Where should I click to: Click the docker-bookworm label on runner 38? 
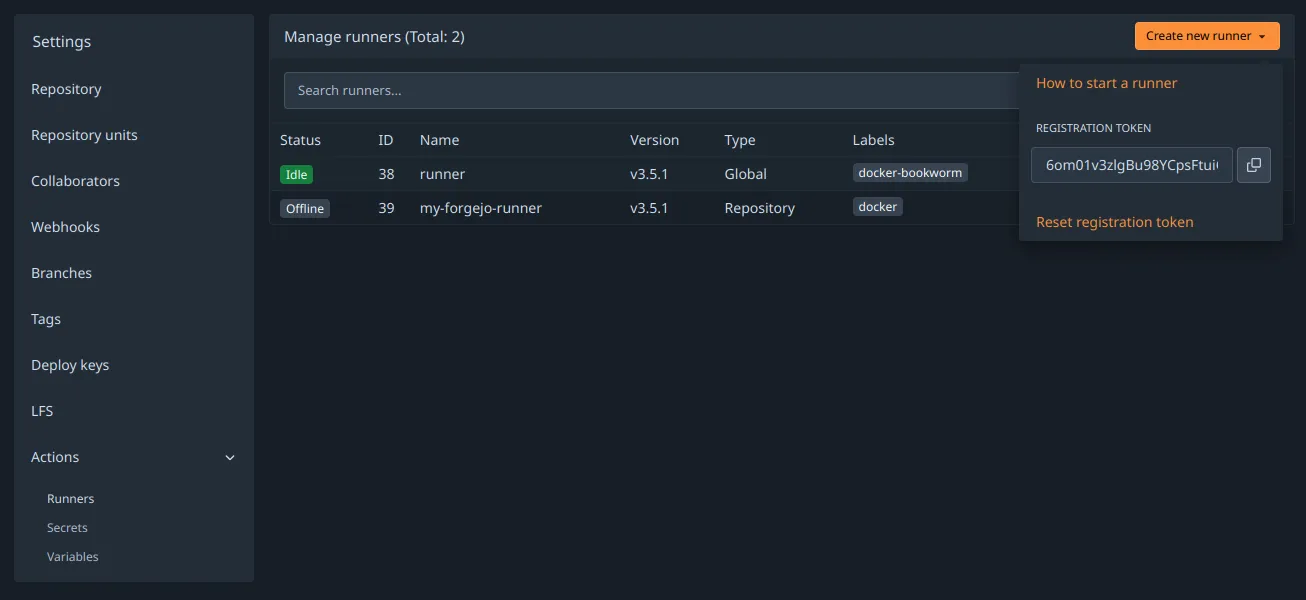pyautogui.click(x=910, y=172)
